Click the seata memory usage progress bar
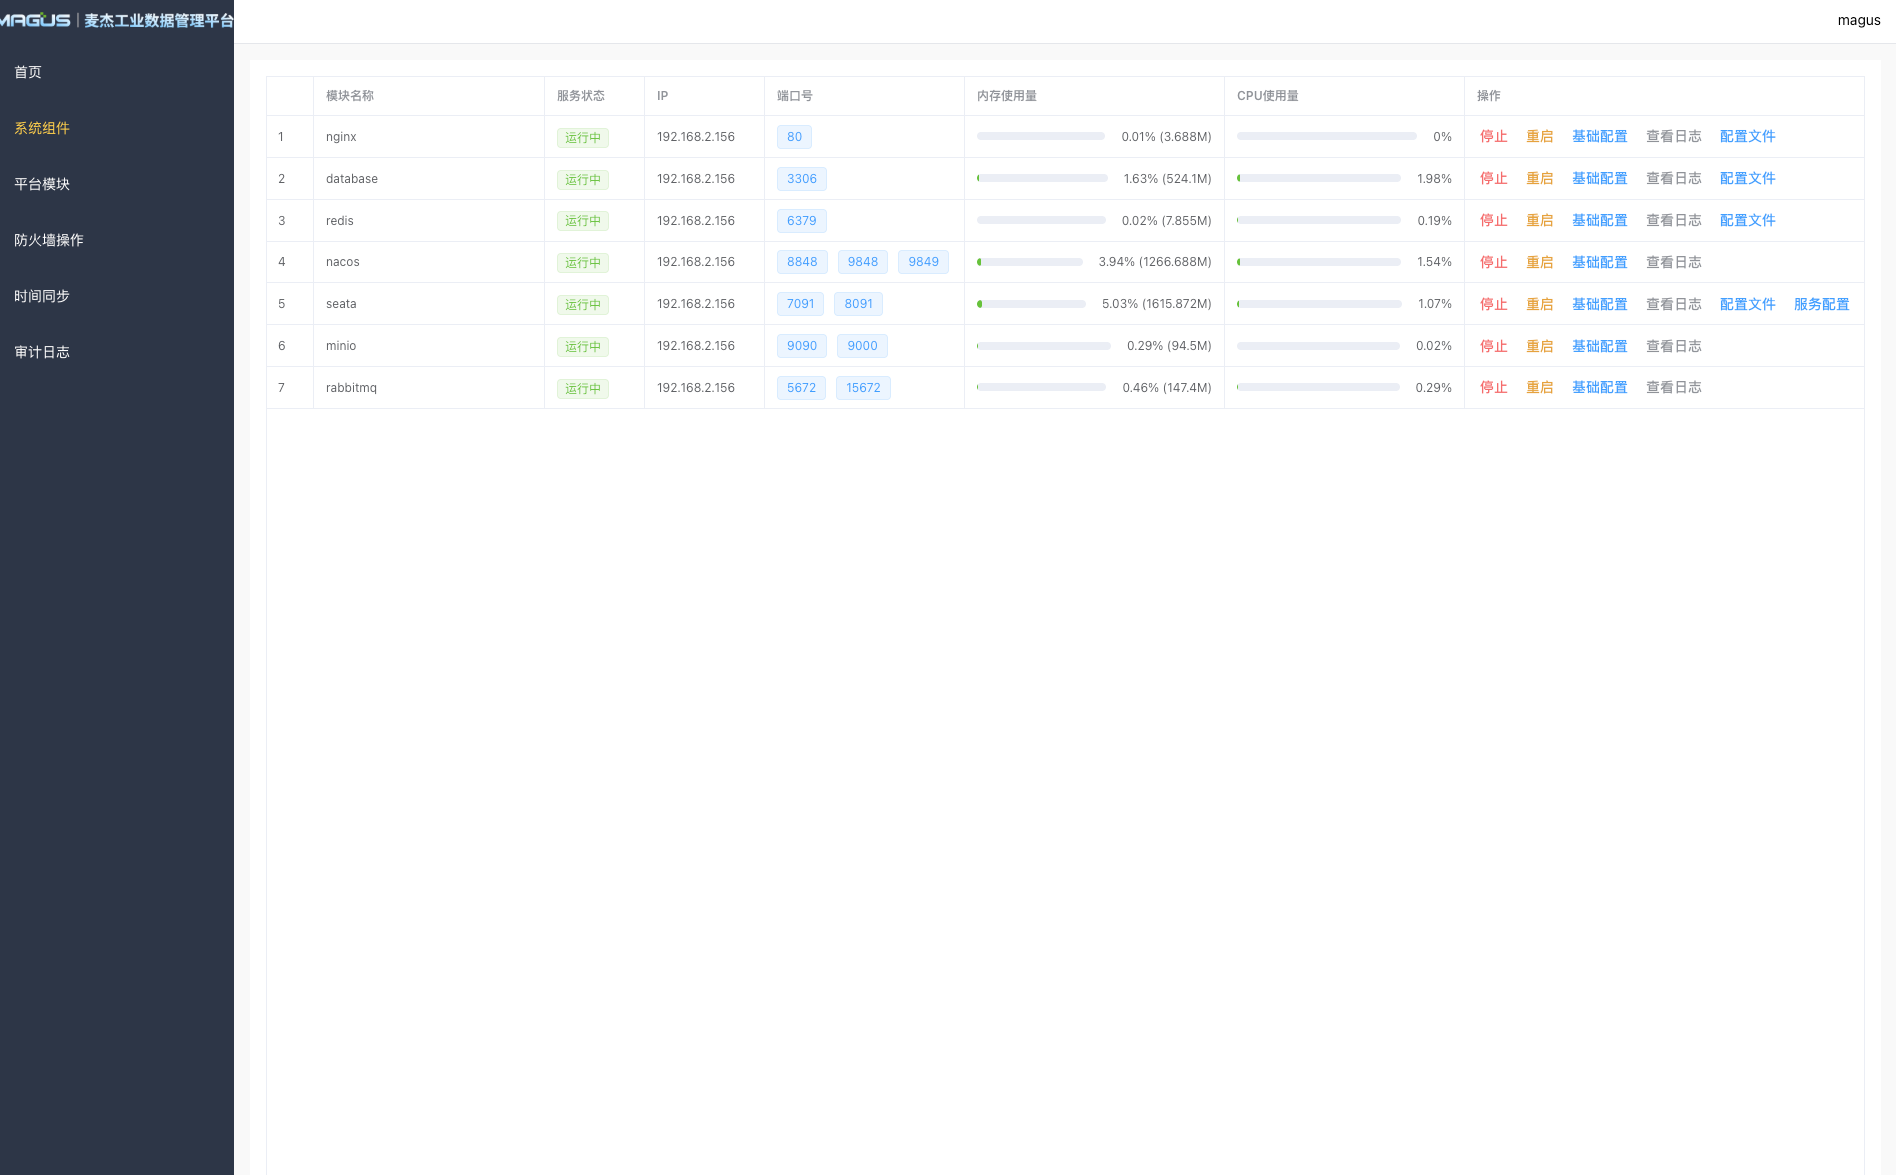 tap(1031, 304)
